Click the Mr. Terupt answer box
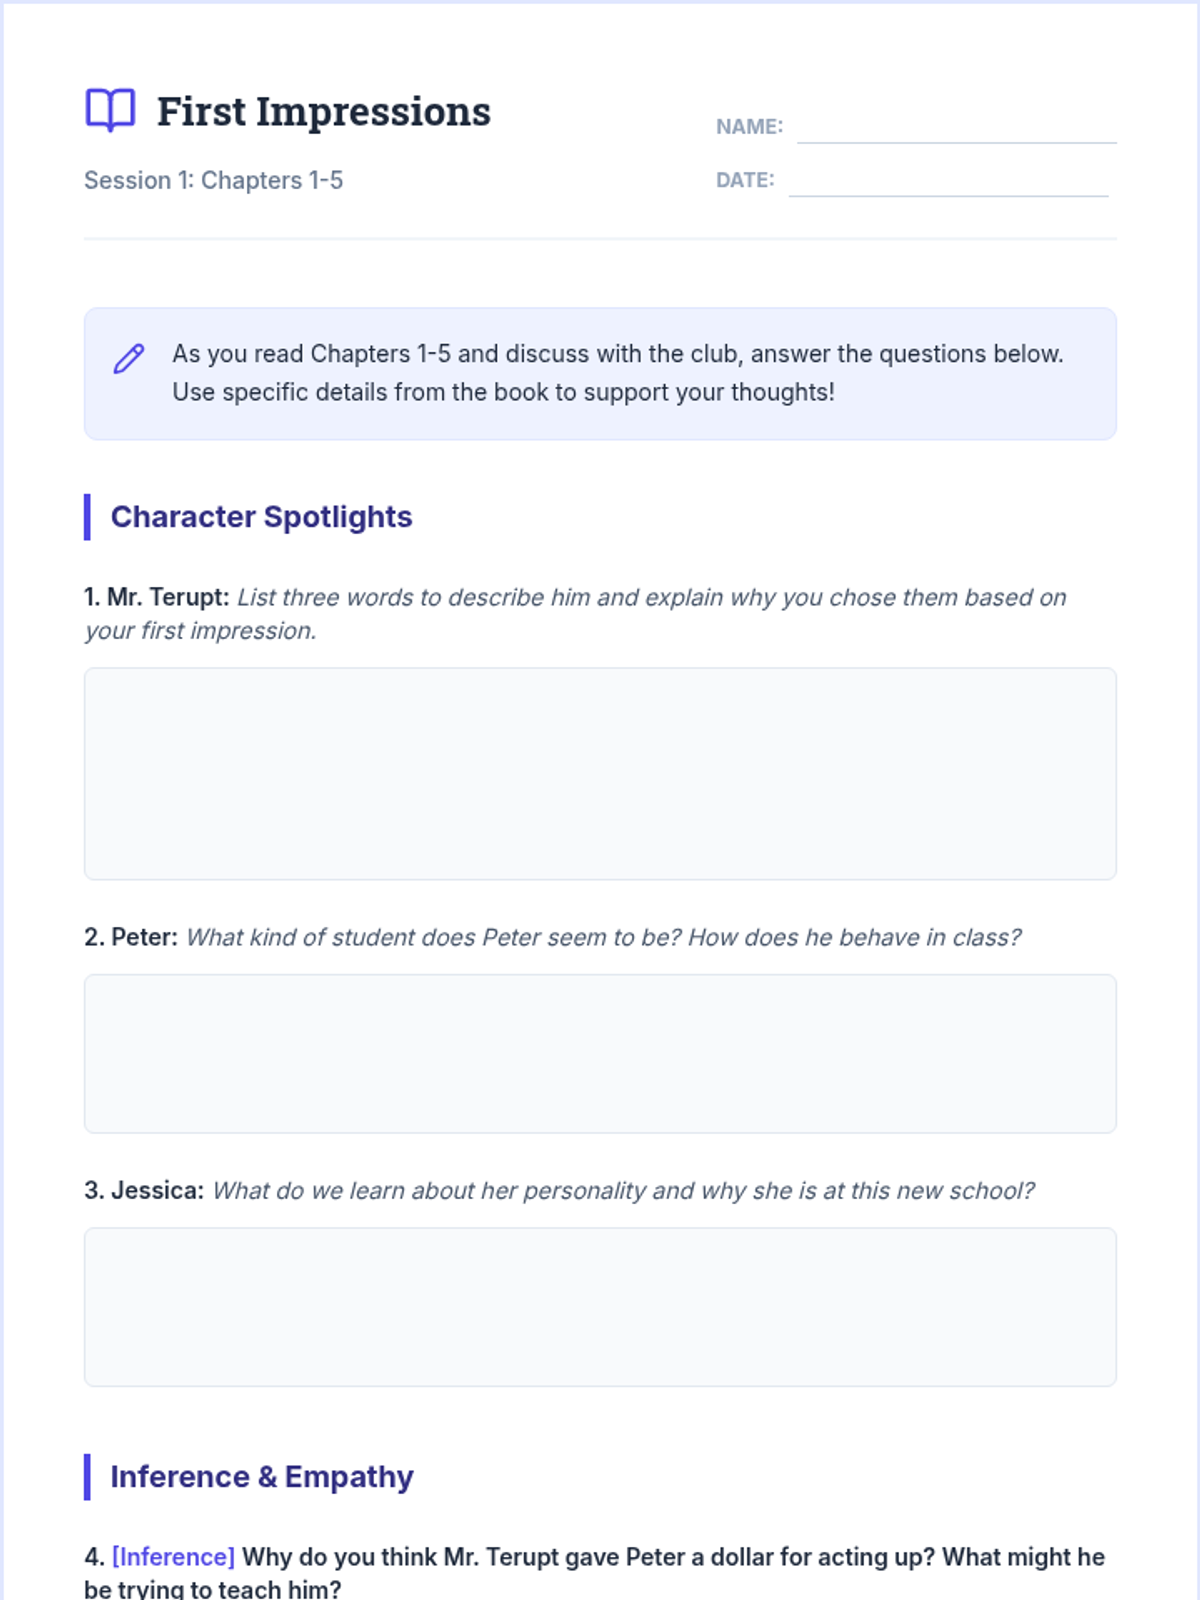This screenshot has height=1600, width=1200. pyautogui.click(x=600, y=773)
